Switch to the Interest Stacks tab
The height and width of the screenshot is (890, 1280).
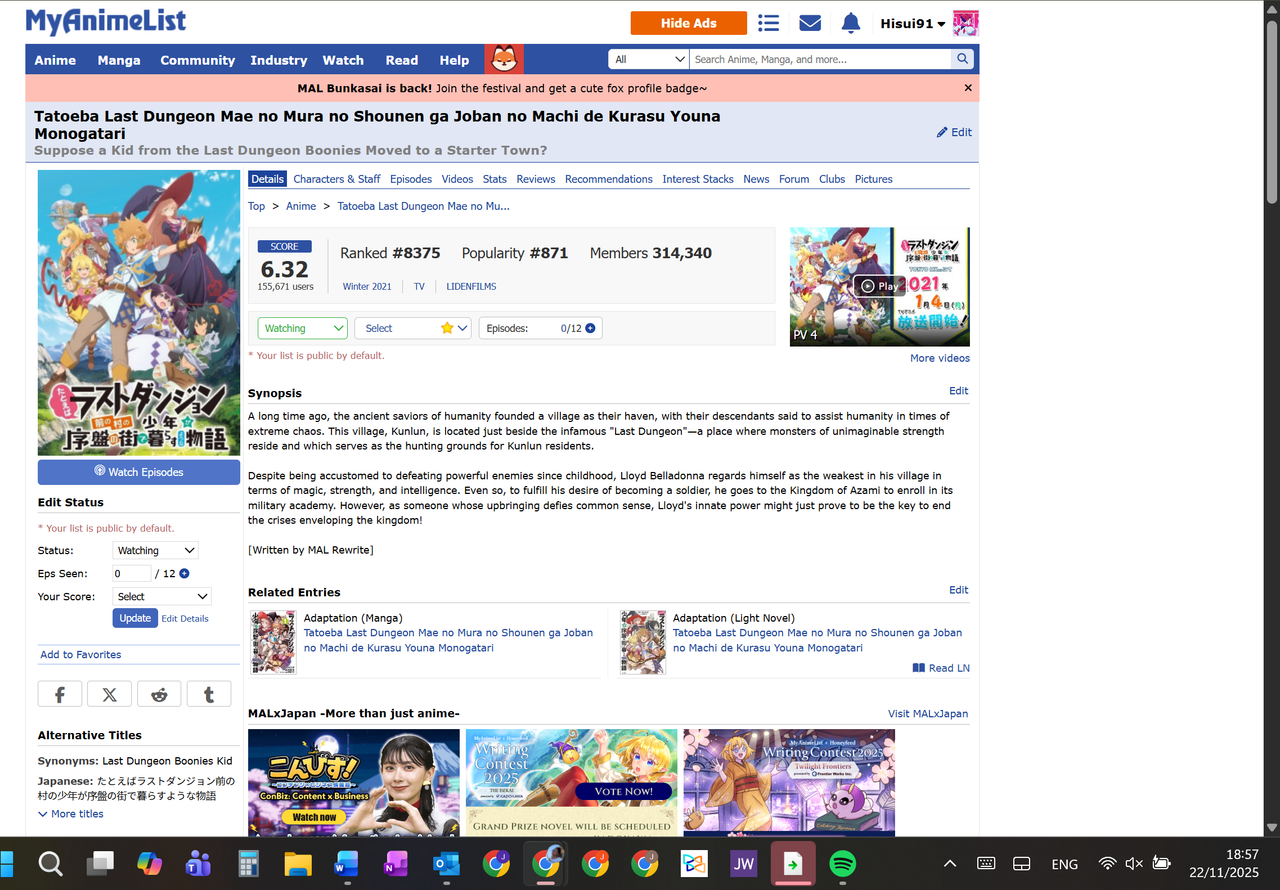[x=698, y=179]
